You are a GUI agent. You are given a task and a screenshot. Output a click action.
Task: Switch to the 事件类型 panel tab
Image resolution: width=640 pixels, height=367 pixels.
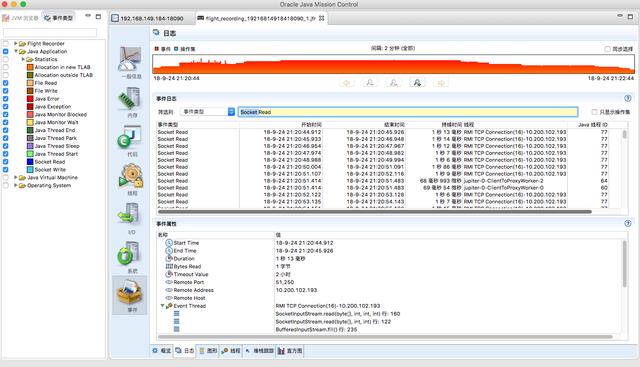click(x=59, y=18)
